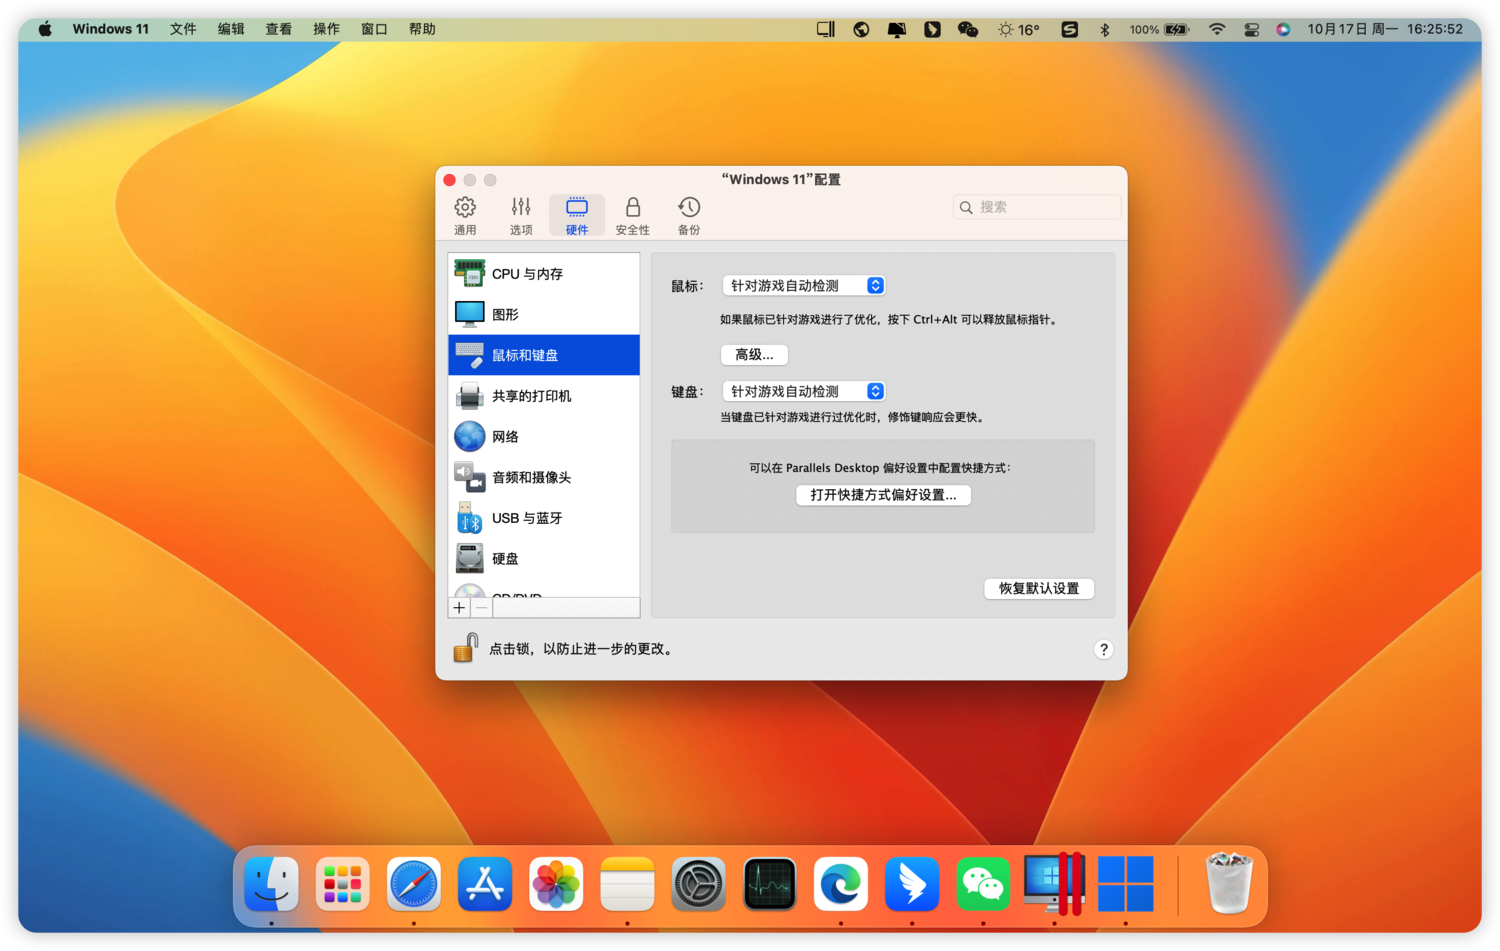Open the Windows 11 app menu
Viewport: 1500px width, 951px height.
[110, 29]
